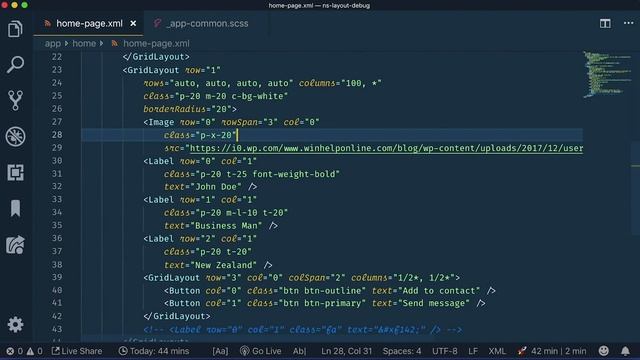640x360 pixels.
Task: Click the feedback smiley icon
Action: pyautogui.click(x=603, y=351)
